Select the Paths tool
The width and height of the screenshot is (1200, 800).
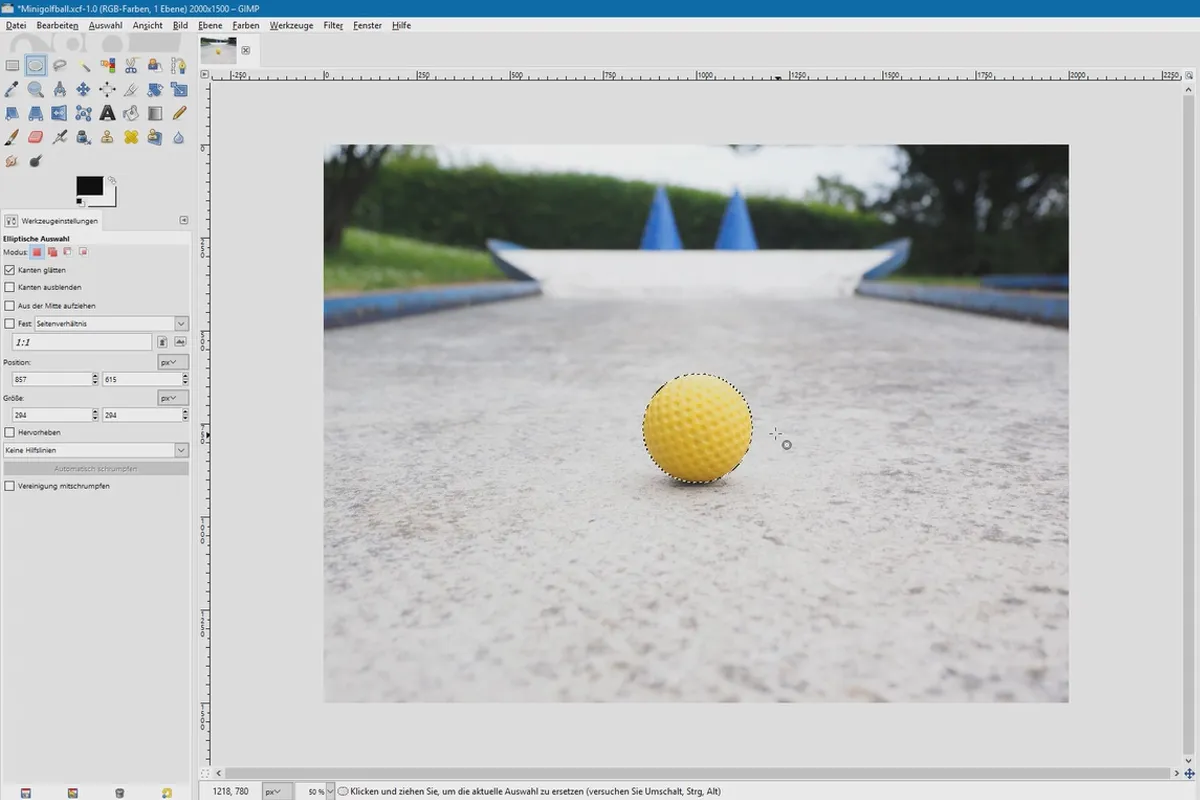(x=179, y=65)
